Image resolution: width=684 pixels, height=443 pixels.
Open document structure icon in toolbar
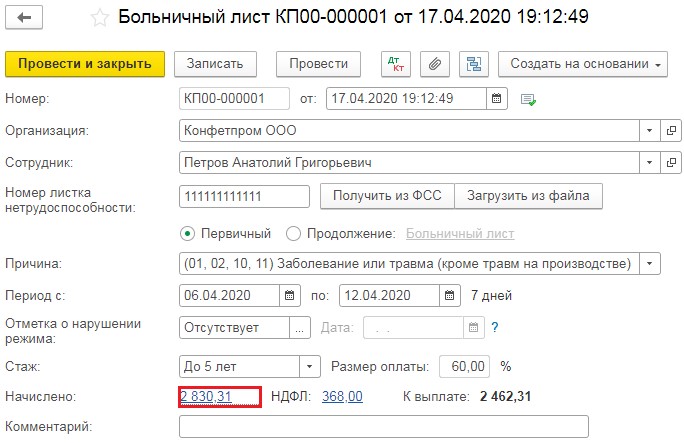[472, 64]
